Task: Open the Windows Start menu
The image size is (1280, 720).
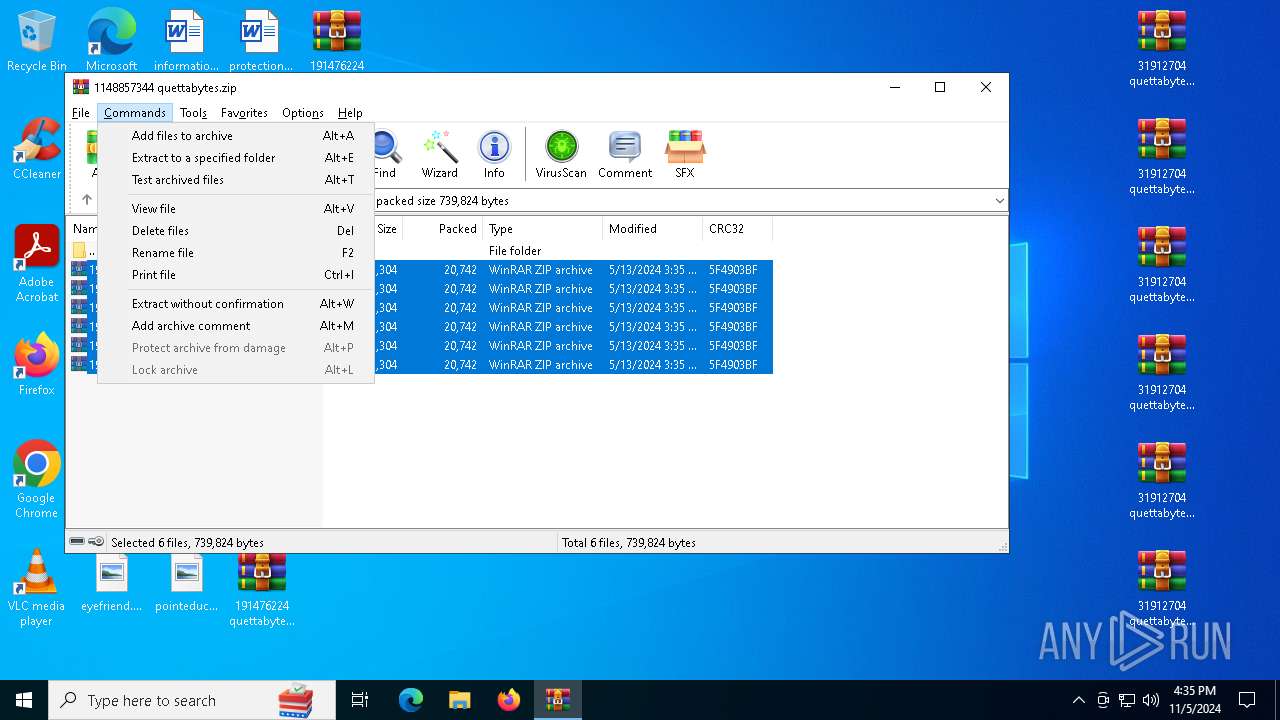Action: [24, 700]
